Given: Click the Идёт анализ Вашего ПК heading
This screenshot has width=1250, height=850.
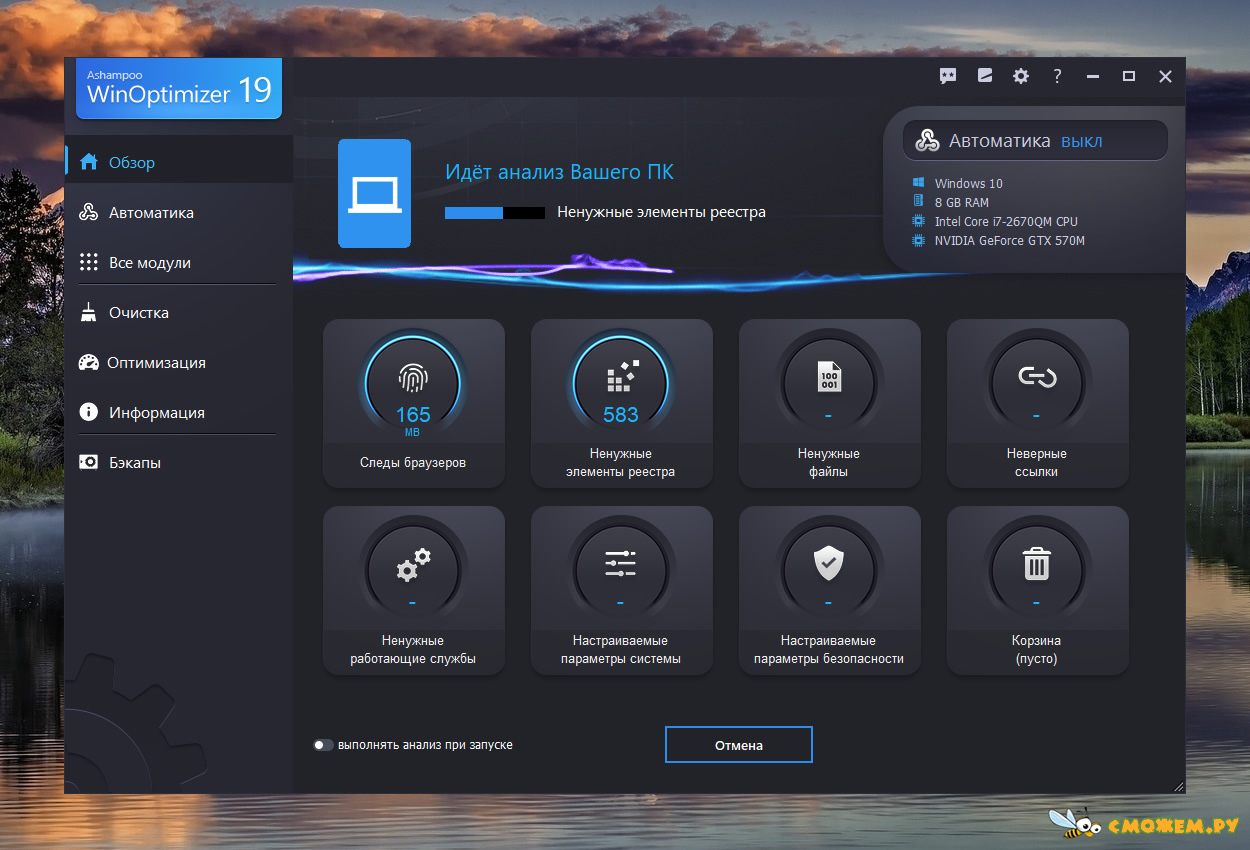Looking at the screenshot, I should [x=559, y=172].
